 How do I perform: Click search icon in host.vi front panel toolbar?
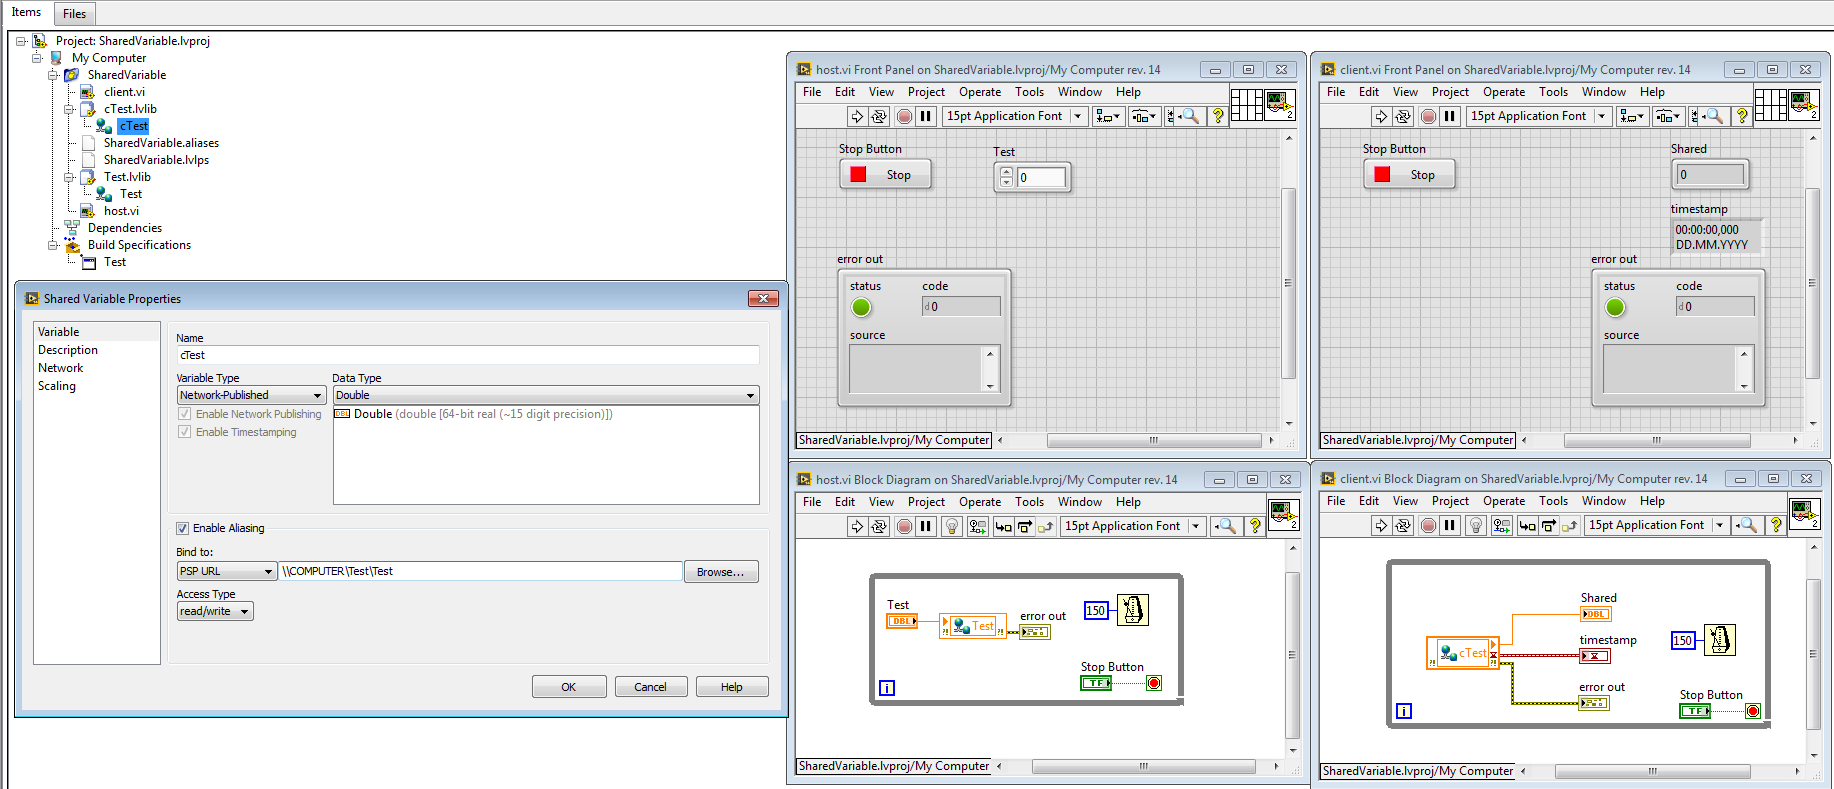click(x=1190, y=116)
